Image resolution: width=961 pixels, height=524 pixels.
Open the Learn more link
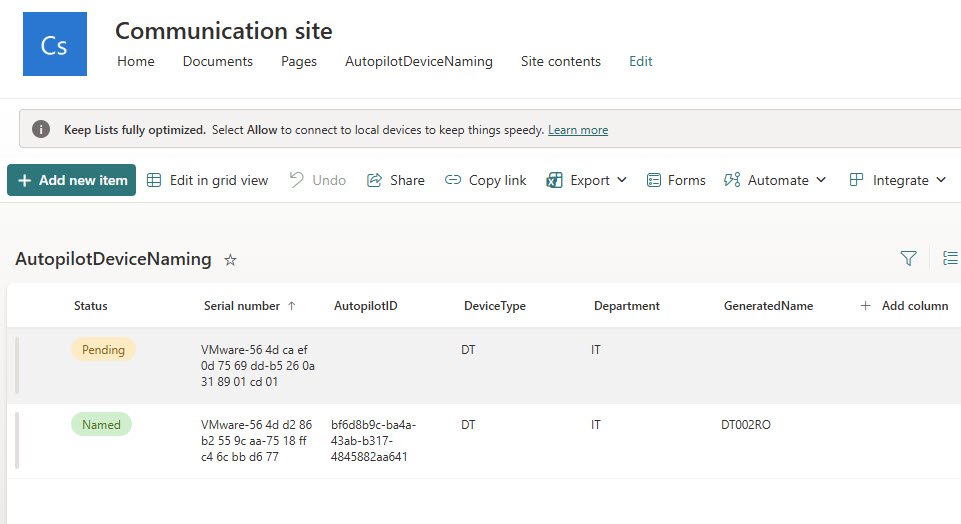[x=577, y=130]
